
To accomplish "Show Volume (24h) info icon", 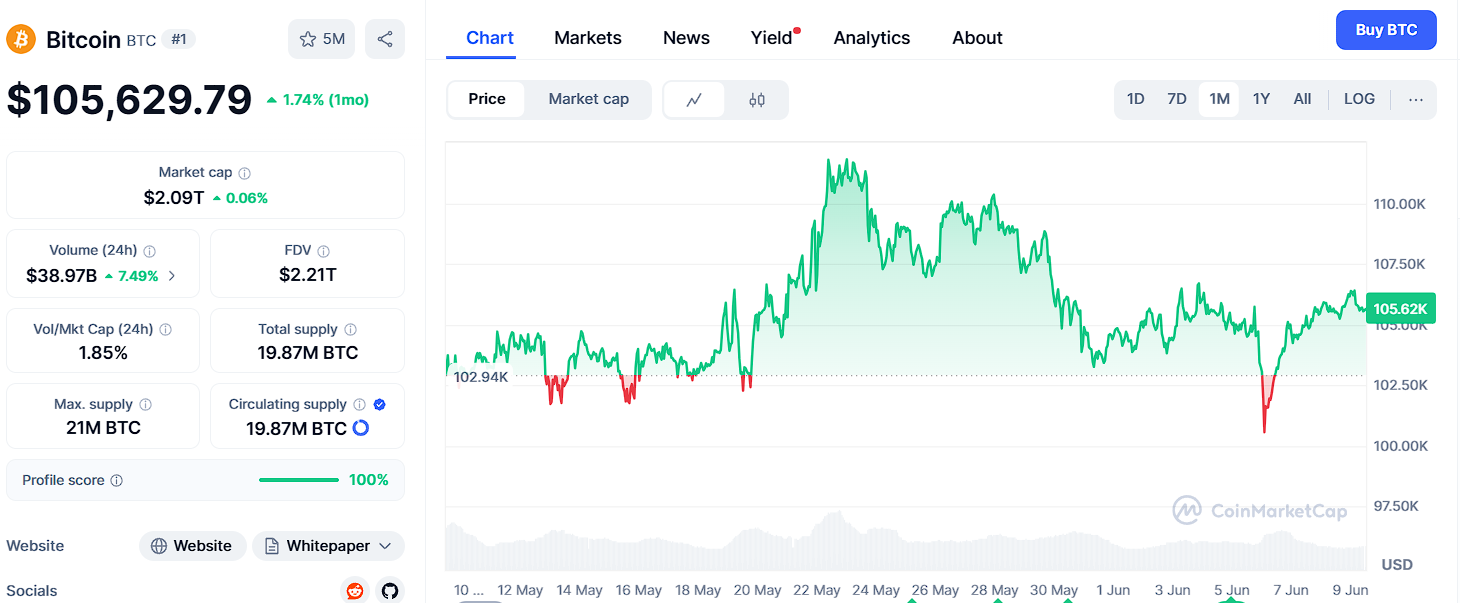I will pos(149,251).
